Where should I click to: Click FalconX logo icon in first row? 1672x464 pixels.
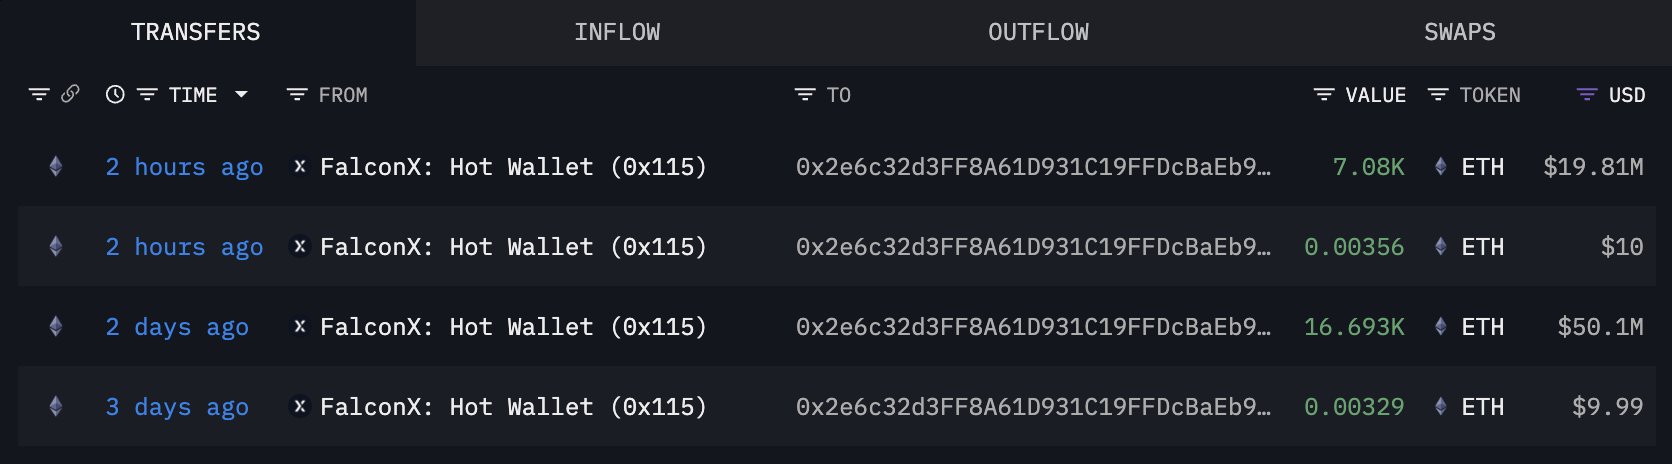(299, 167)
